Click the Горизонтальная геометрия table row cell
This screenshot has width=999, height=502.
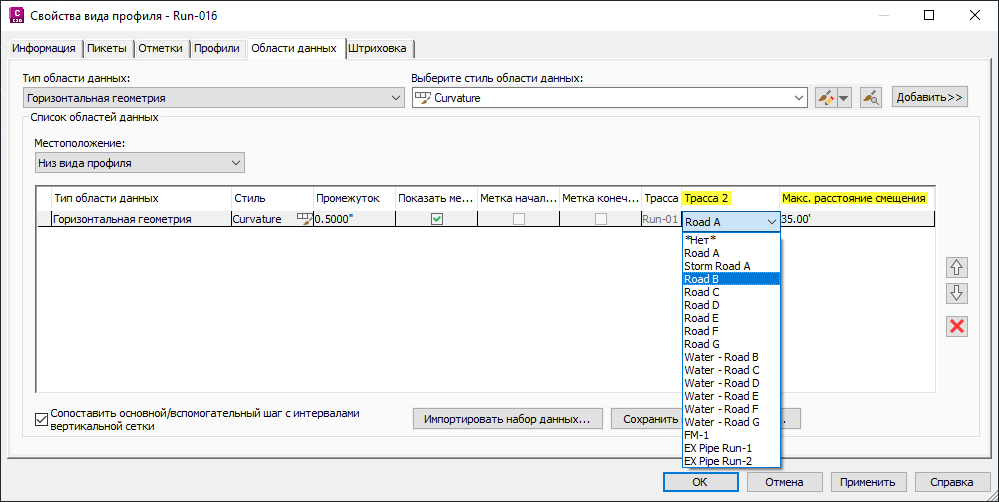141,219
